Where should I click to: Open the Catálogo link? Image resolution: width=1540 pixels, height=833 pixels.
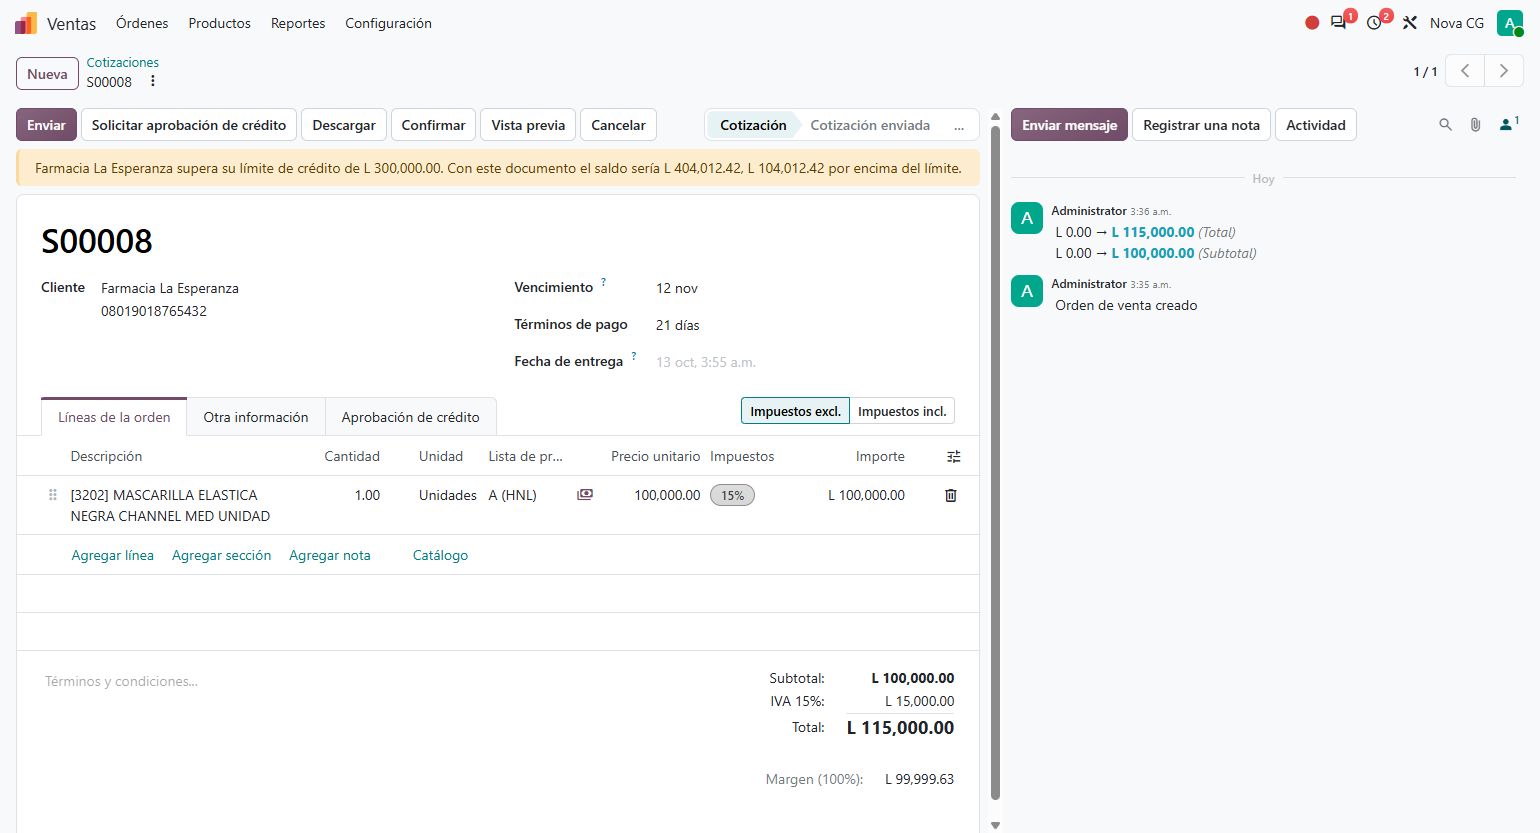(440, 555)
